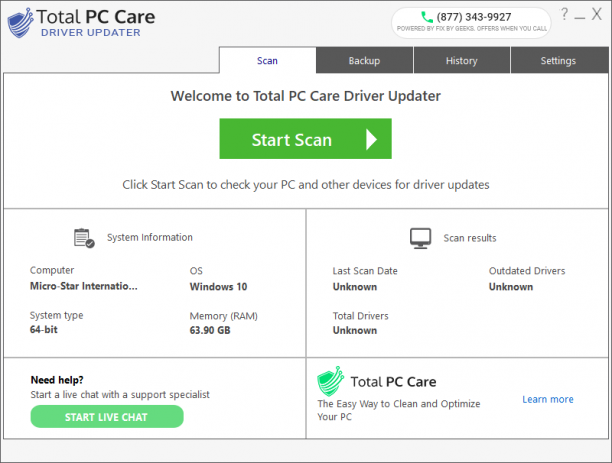Follow the Learn more link
This screenshot has width=612, height=463.
coord(548,399)
